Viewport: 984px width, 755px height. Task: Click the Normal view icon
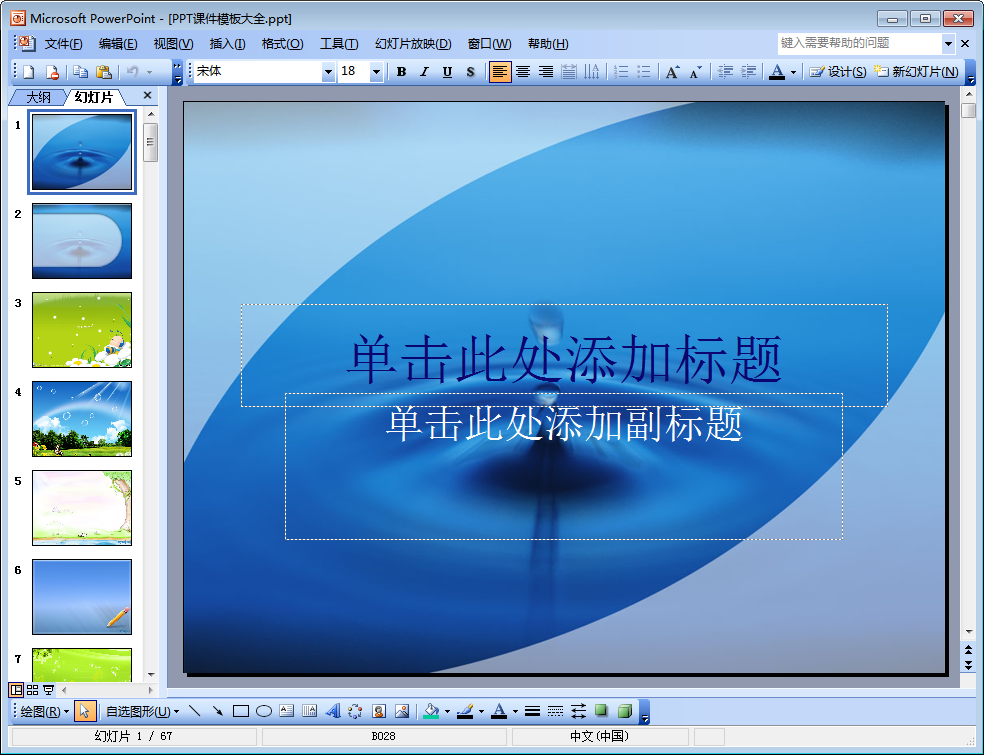tap(16, 690)
